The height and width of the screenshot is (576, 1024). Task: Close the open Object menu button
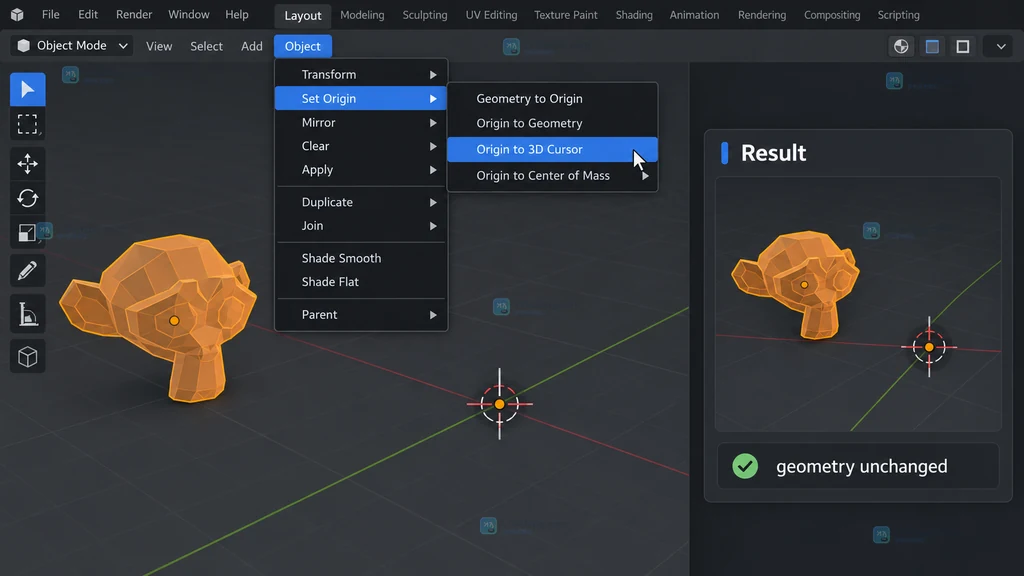click(x=303, y=46)
